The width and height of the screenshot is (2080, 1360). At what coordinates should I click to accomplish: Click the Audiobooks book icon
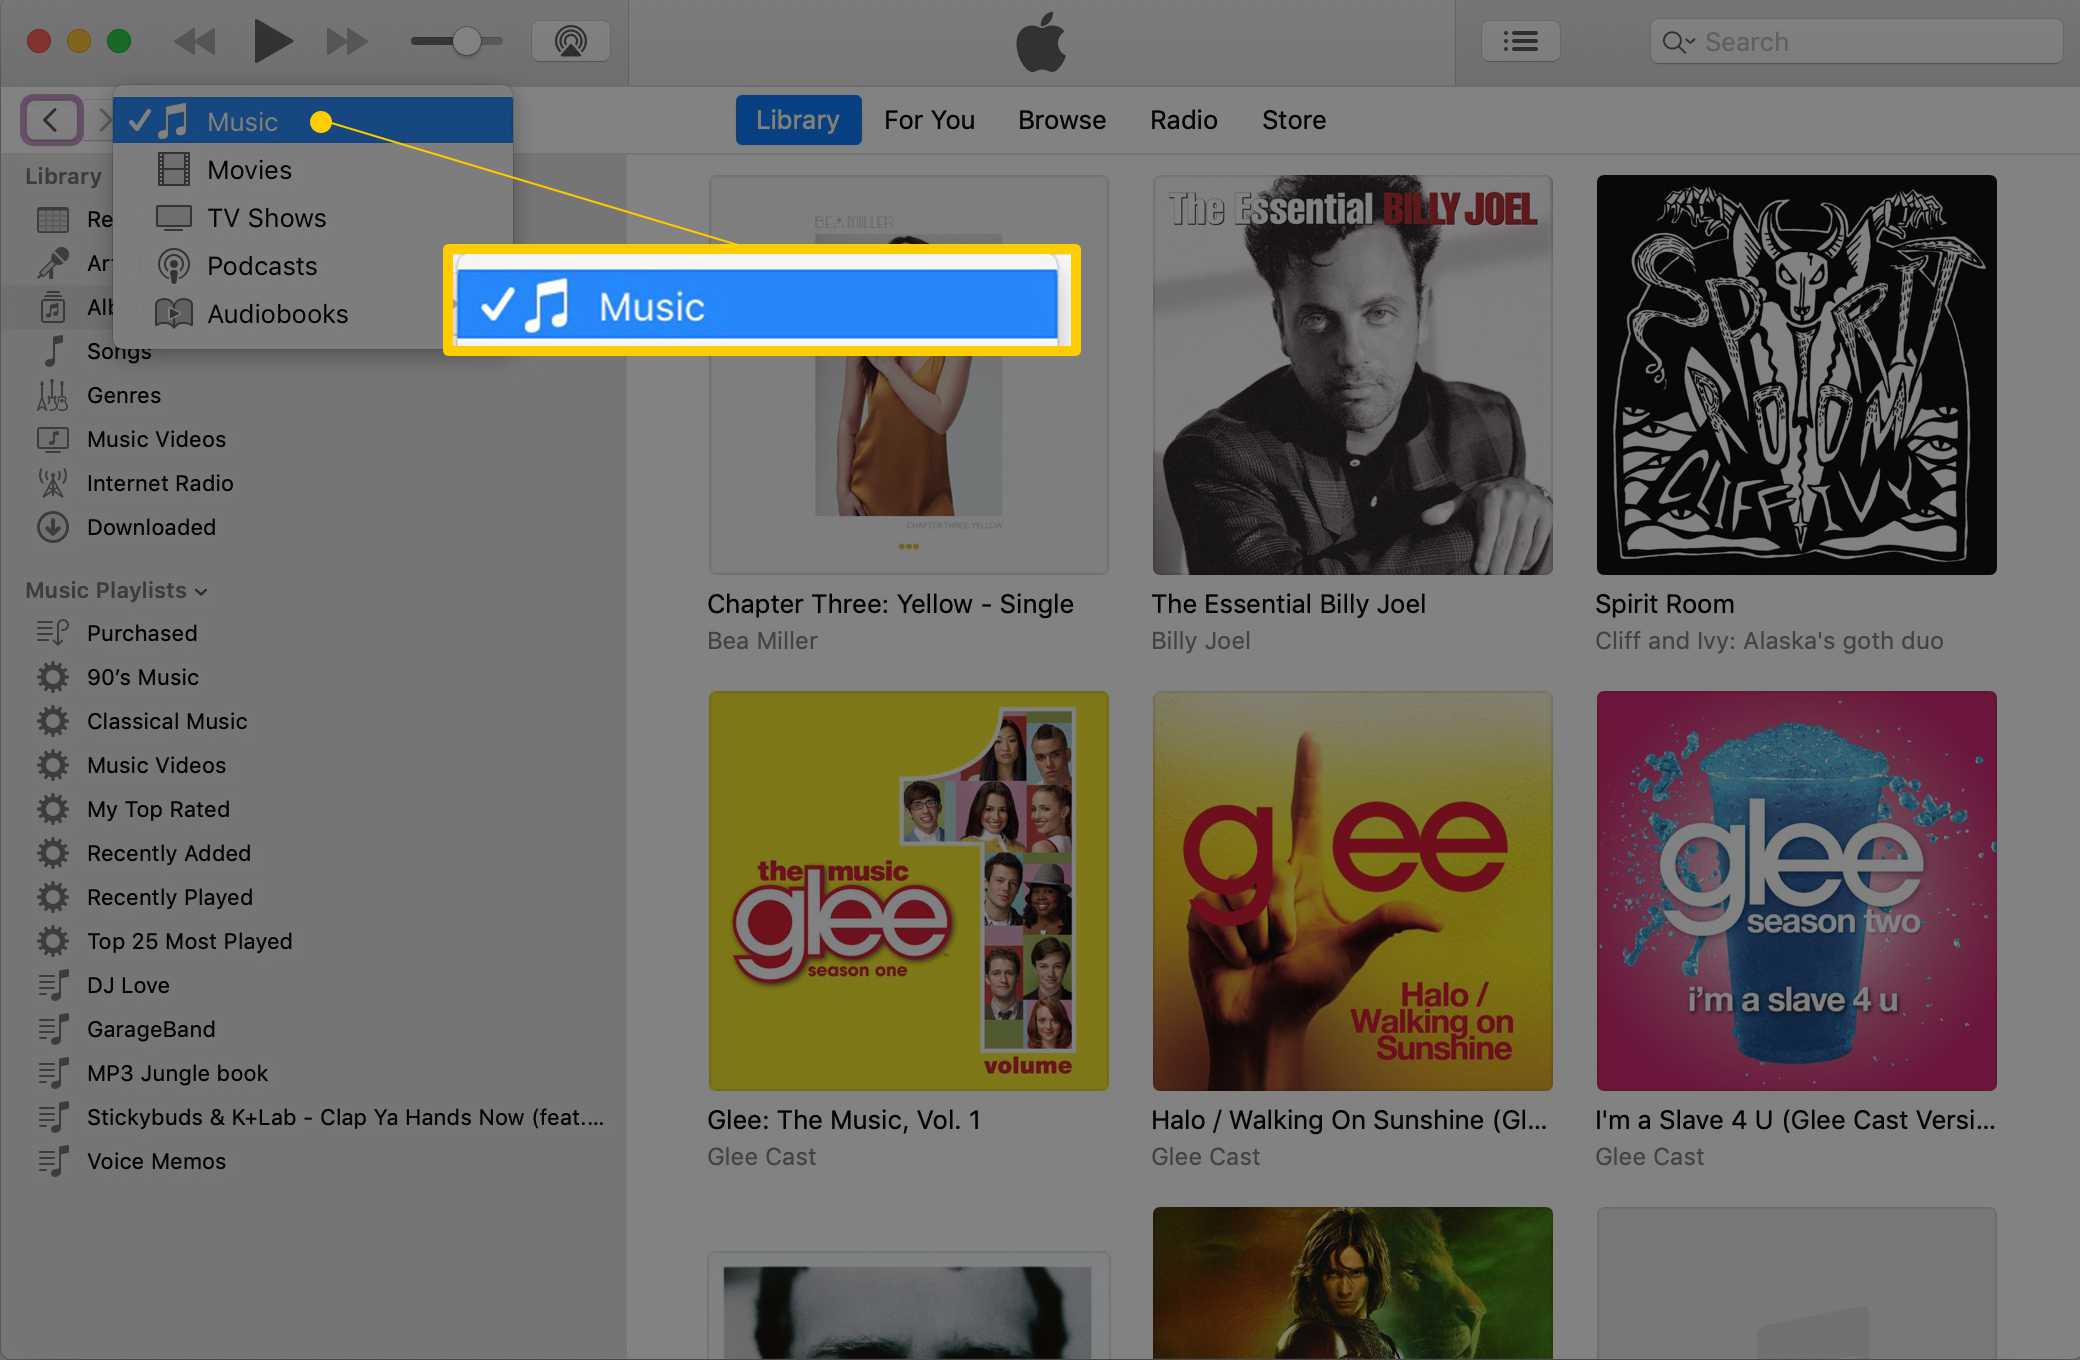coord(174,314)
